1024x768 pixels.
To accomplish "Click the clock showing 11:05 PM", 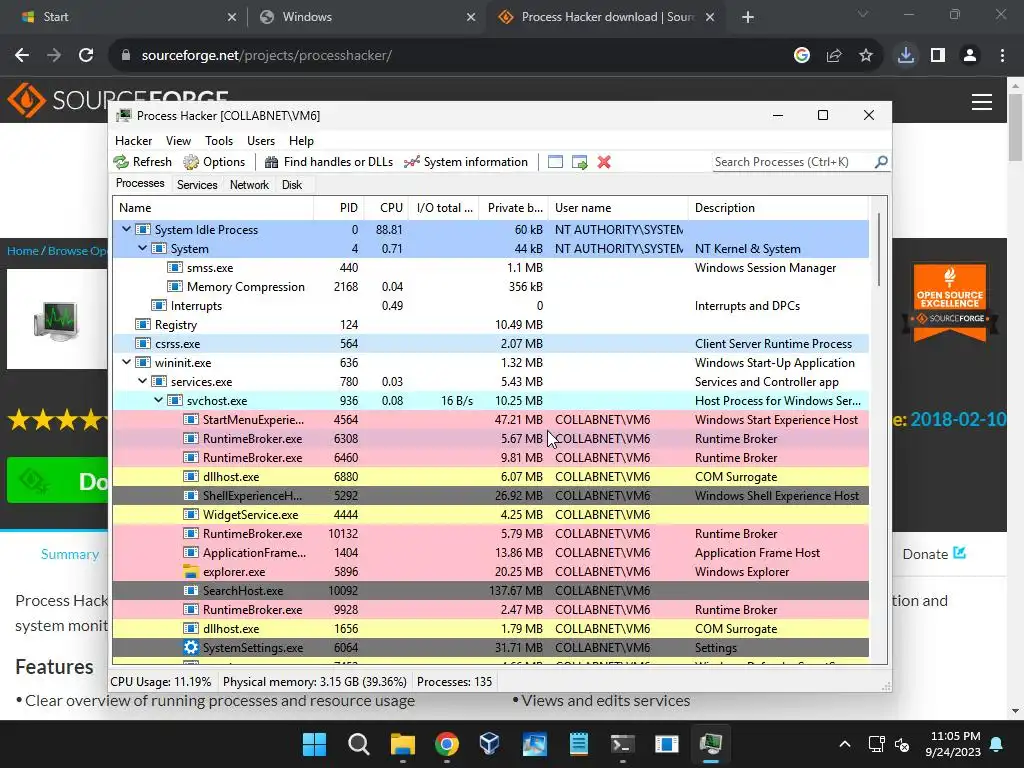I will click(955, 736).
